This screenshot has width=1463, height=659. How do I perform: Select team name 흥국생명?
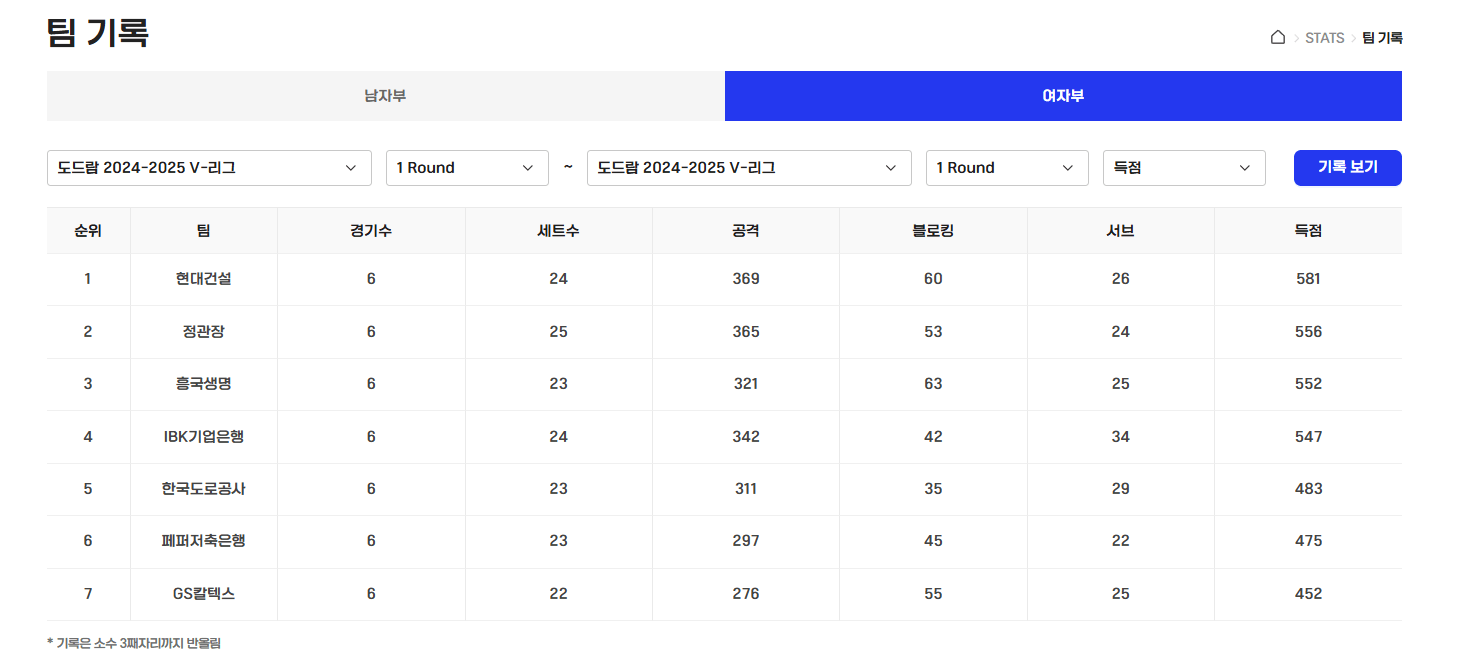pyautogui.click(x=203, y=384)
